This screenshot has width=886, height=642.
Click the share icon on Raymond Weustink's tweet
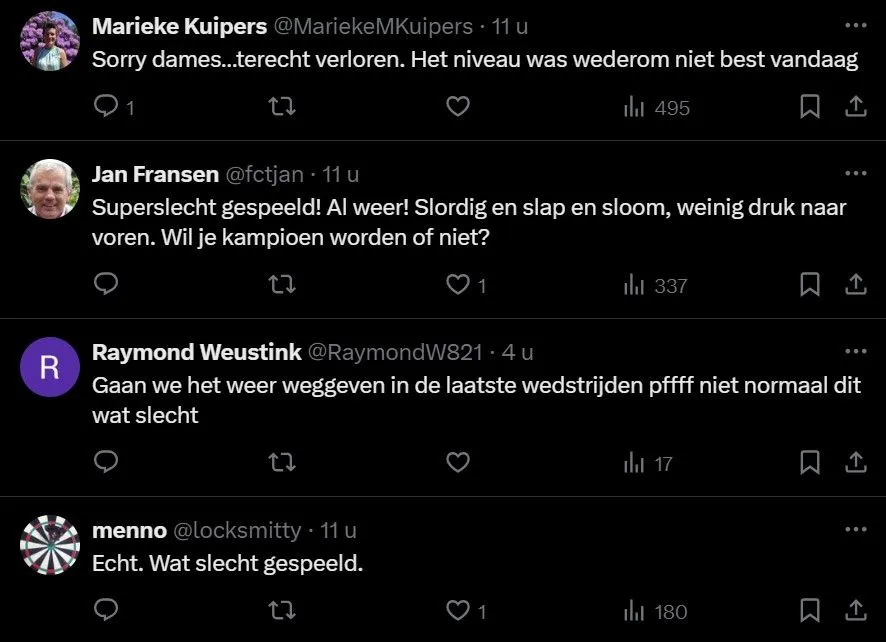point(855,463)
